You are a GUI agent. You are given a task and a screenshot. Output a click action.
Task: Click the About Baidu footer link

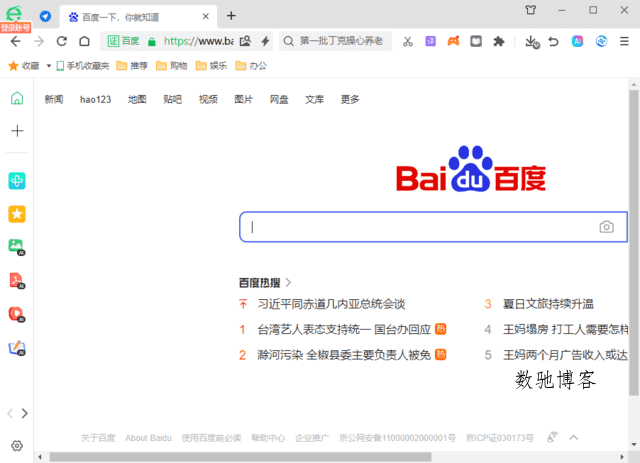(x=149, y=438)
